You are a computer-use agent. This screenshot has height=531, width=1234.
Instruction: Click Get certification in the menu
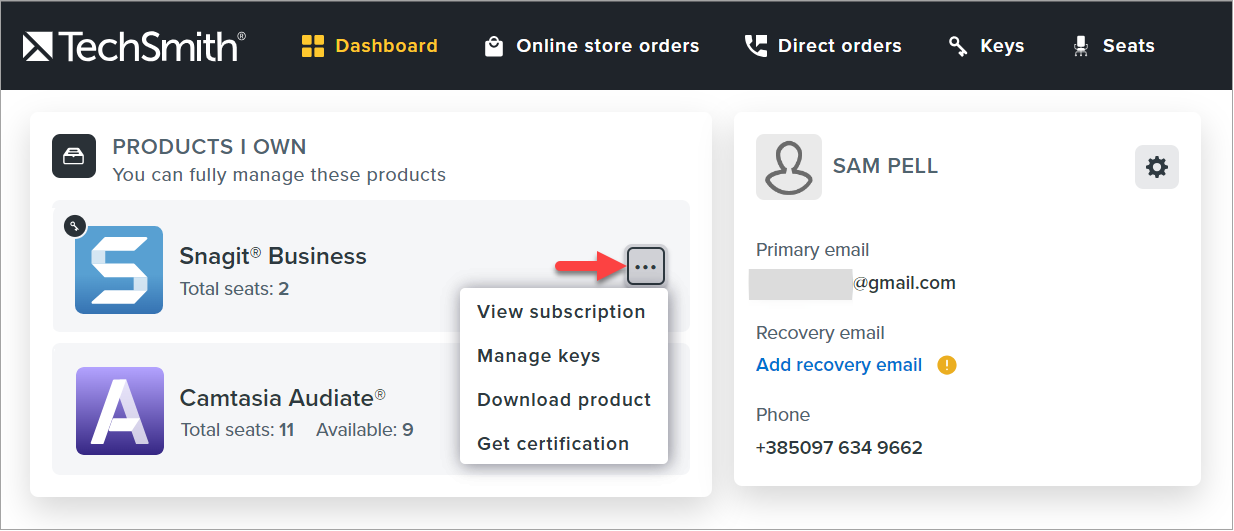[x=553, y=444]
